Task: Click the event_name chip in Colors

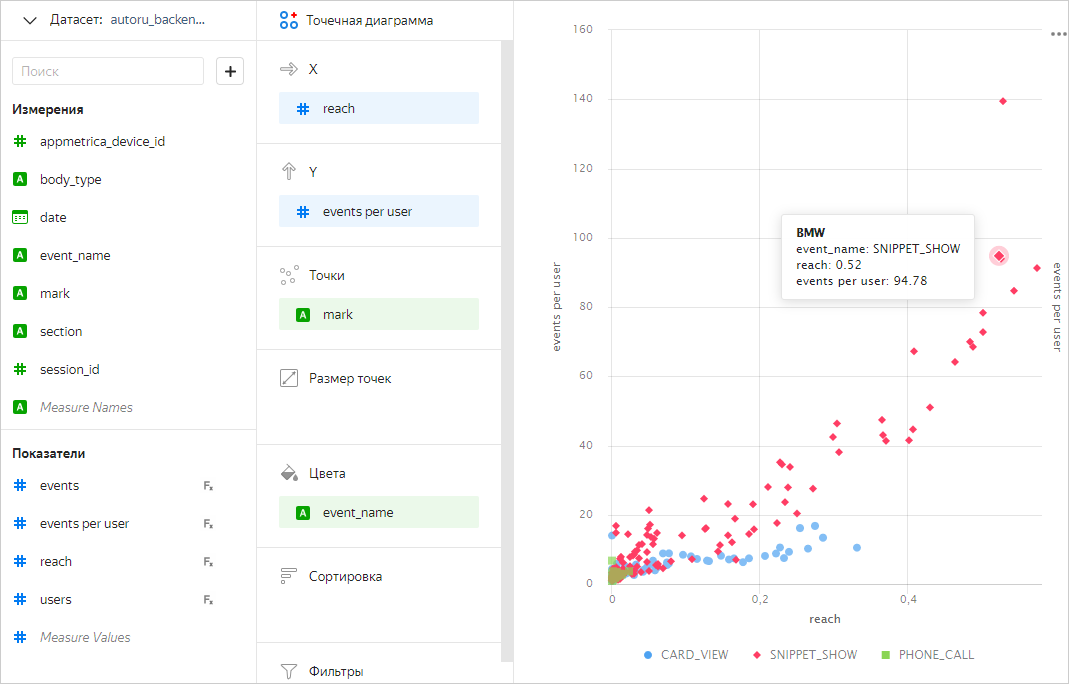Action: [x=378, y=513]
